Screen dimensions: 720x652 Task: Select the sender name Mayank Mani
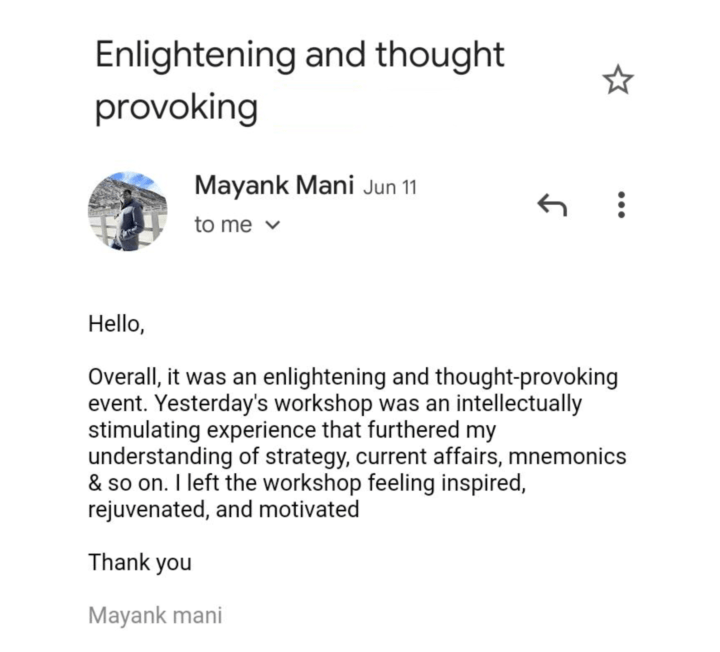coord(274,186)
